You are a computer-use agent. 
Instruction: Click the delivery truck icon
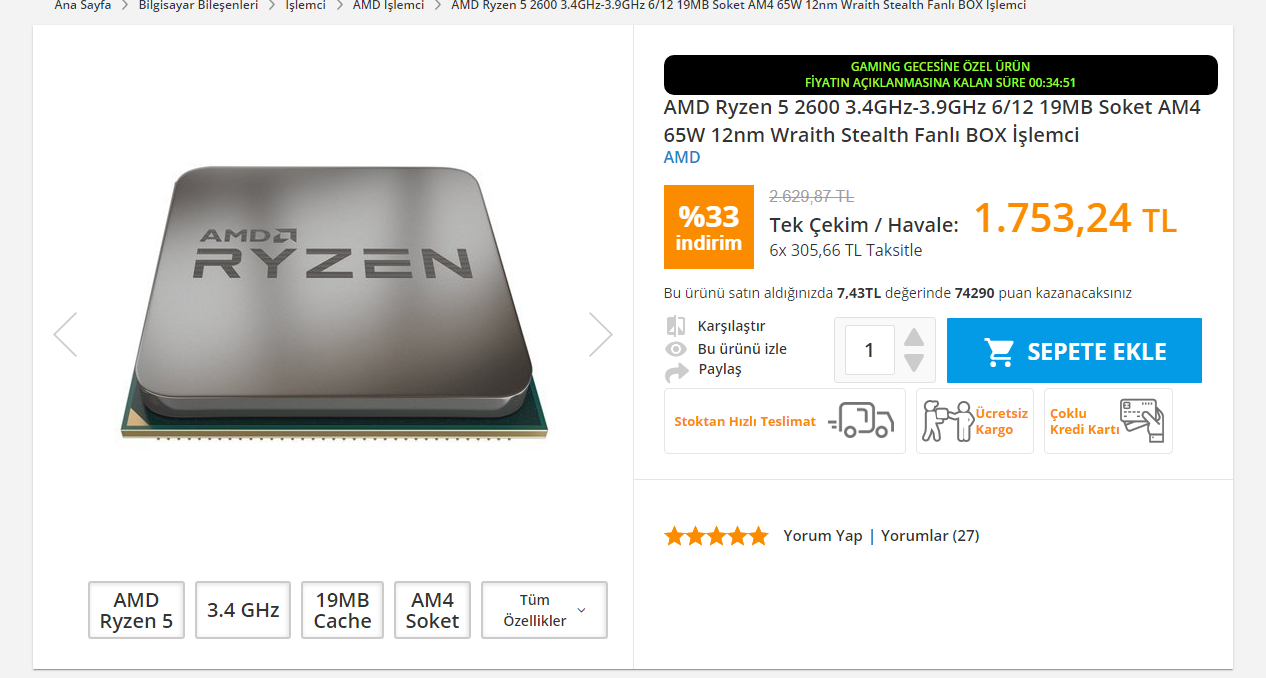point(864,421)
